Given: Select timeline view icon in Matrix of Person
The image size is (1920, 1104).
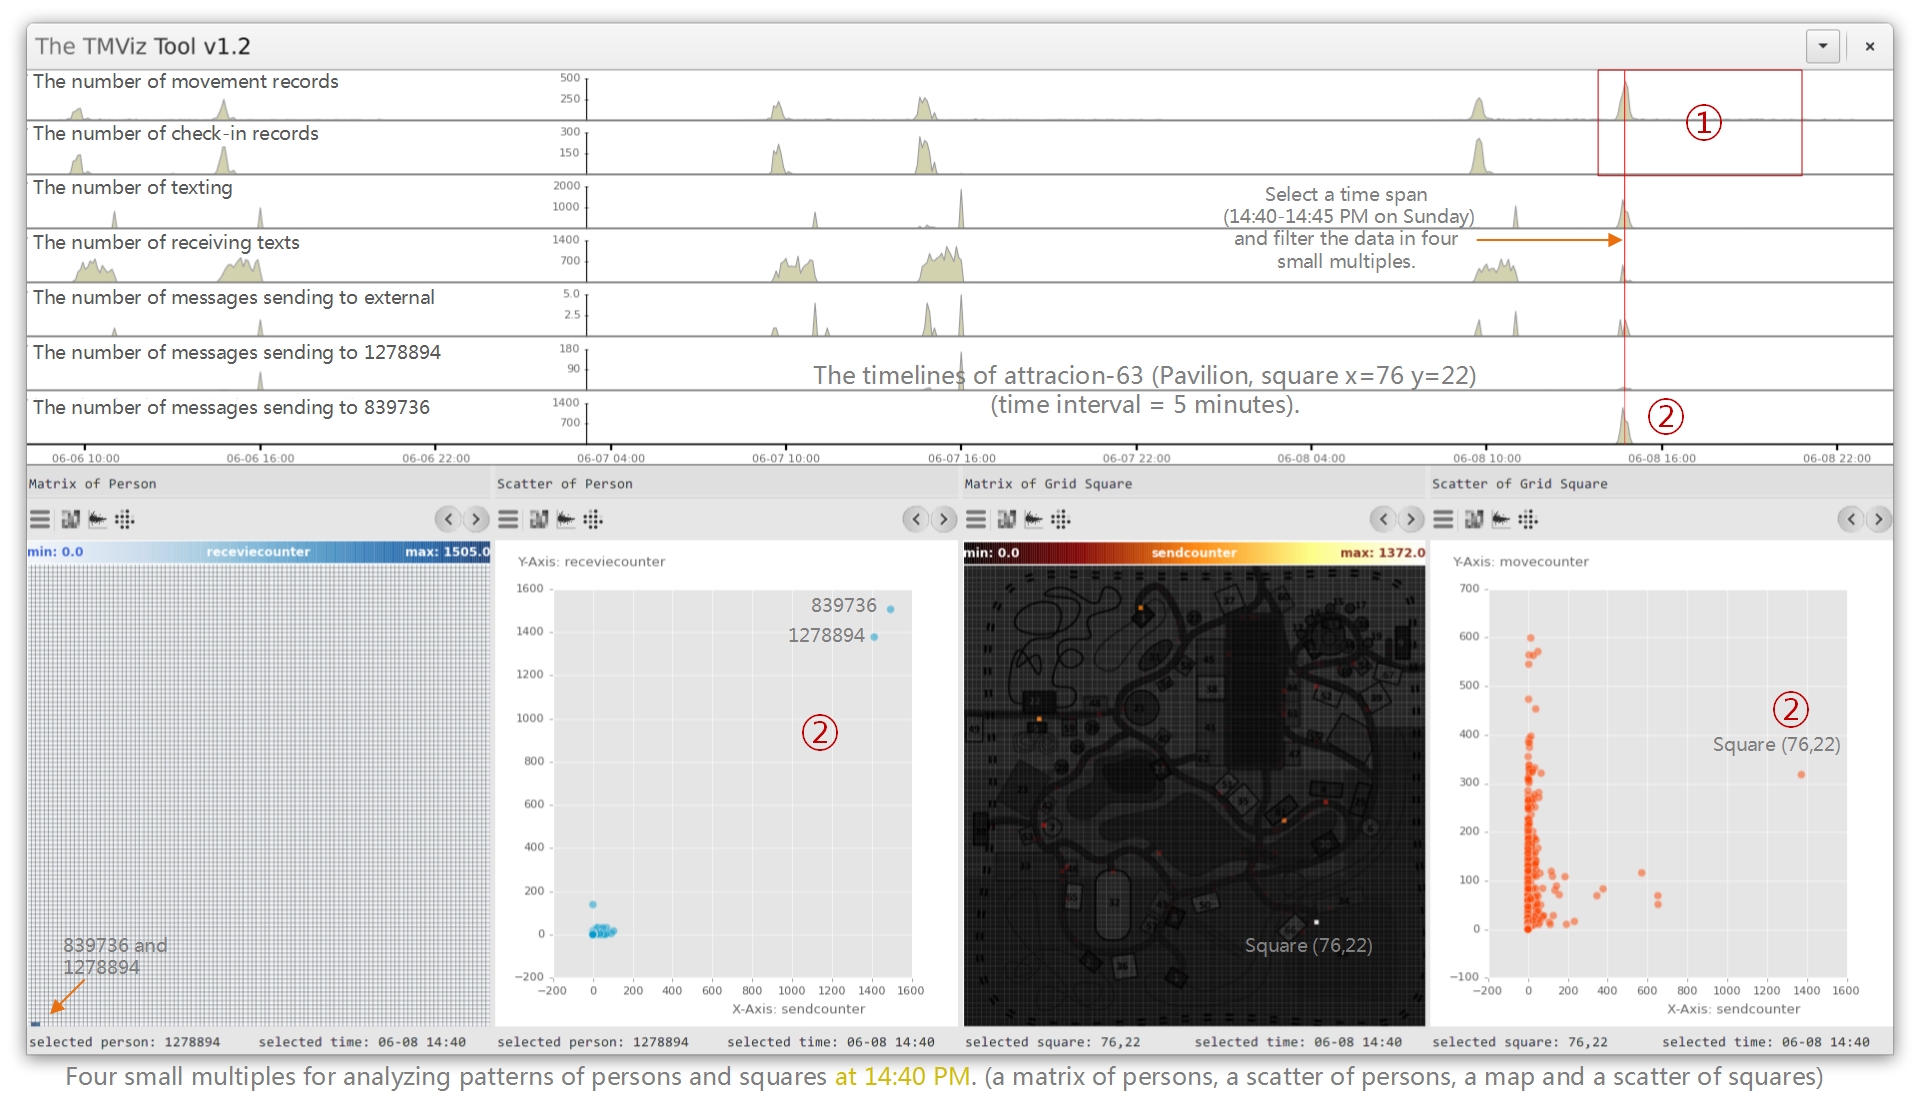Looking at the screenshot, I should tap(97, 519).
